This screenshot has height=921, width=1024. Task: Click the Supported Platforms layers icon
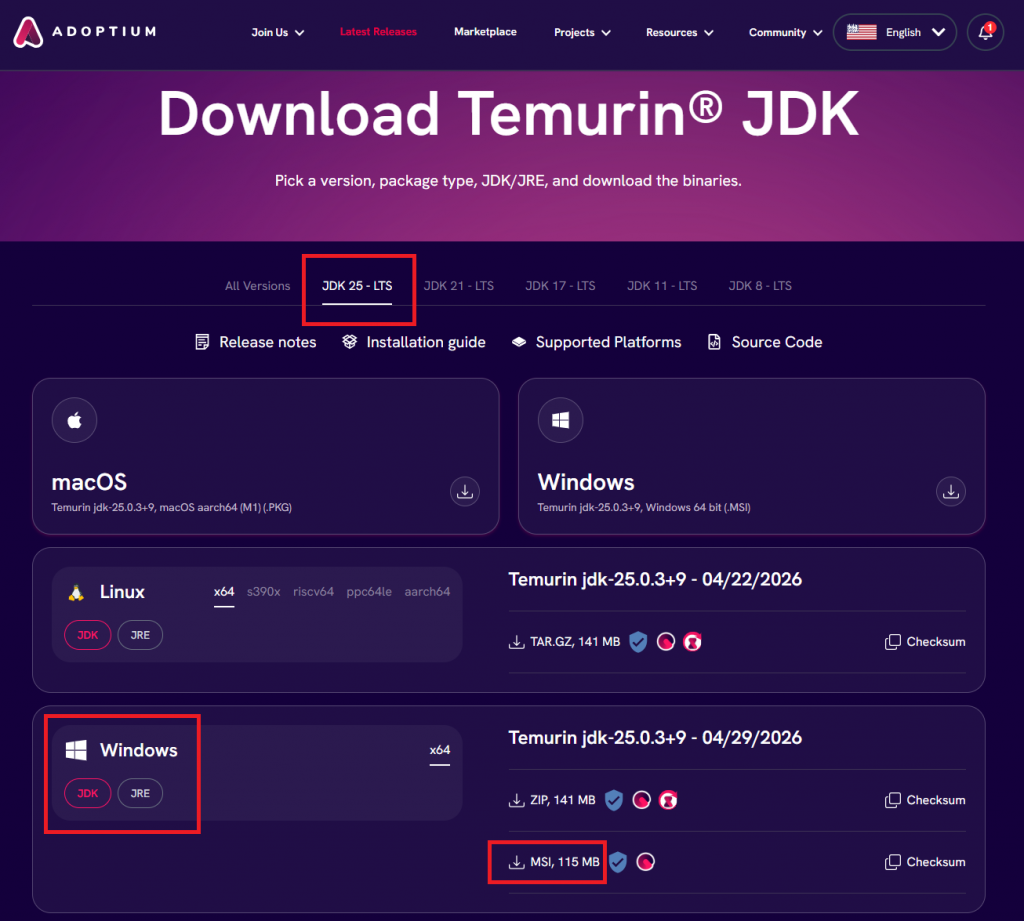[x=519, y=342]
